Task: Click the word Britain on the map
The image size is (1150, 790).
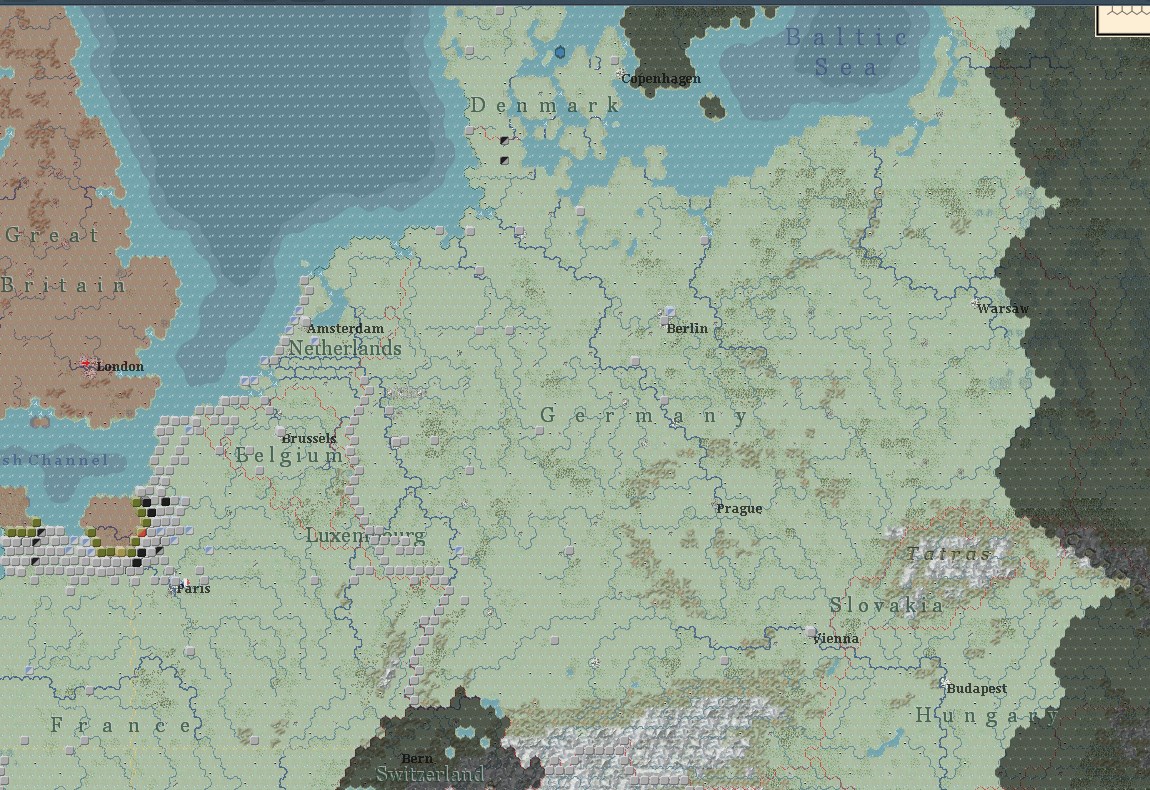Action: (x=64, y=285)
